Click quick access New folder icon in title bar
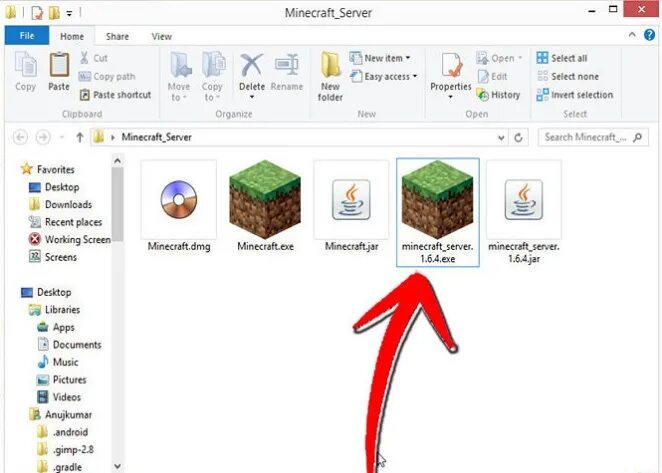The width and height of the screenshot is (662, 473). click(54, 13)
